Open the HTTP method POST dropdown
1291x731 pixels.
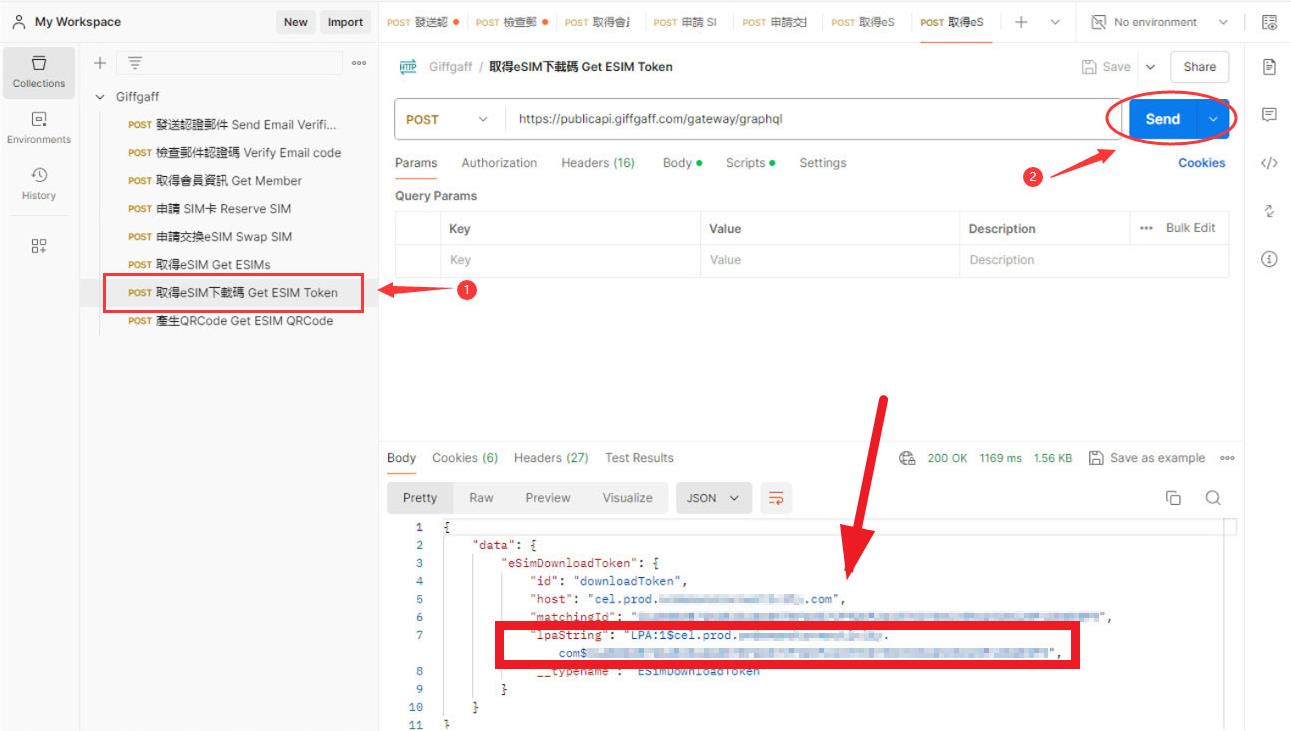[x=449, y=119]
